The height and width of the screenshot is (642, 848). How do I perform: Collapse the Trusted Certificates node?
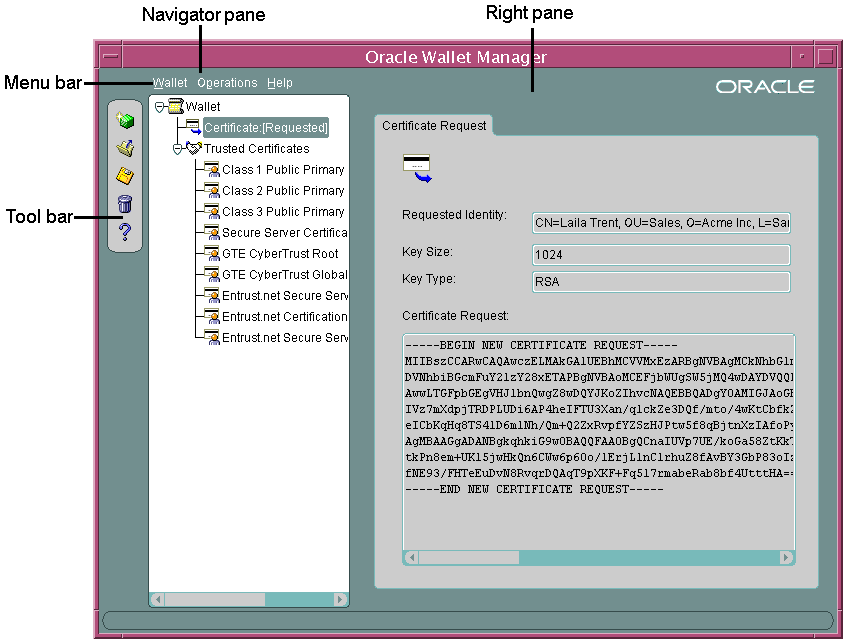click(177, 149)
